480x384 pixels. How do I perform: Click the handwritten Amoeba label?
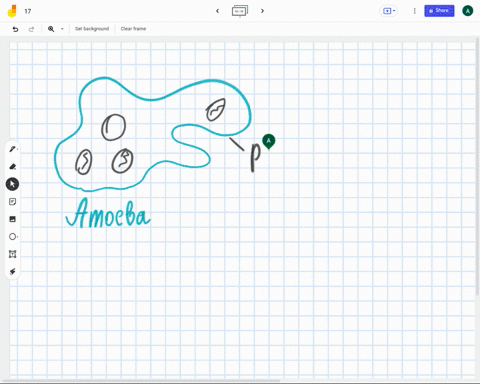pyautogui.click(x=108, y=213)
